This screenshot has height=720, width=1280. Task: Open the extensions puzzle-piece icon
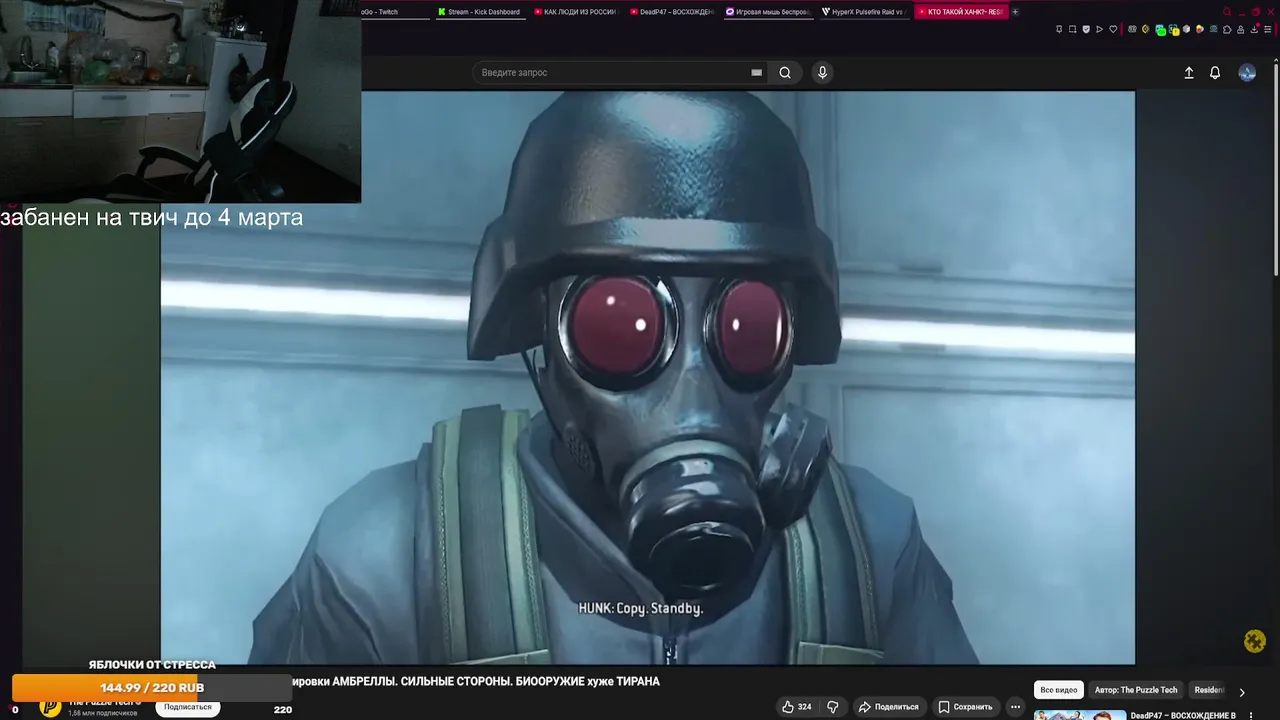click(x=1227, y=29)
